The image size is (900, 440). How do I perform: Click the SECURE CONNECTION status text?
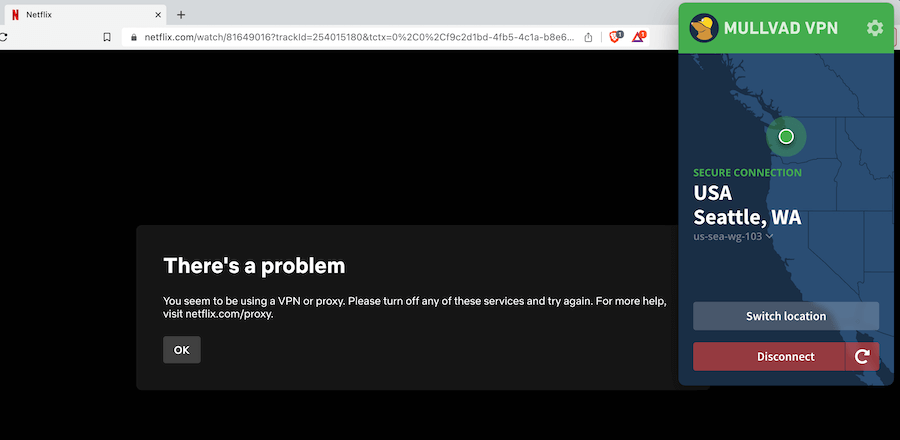coord(747,173)
